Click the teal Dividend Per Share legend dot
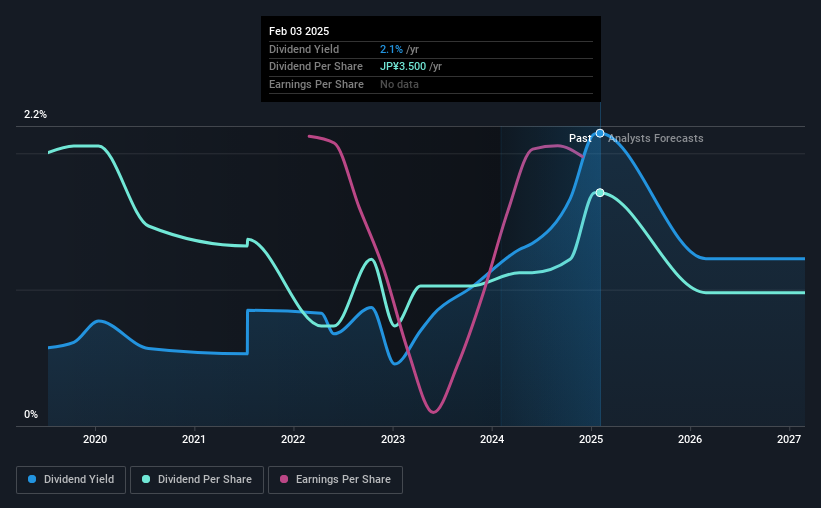 click(x=146, y=479)
